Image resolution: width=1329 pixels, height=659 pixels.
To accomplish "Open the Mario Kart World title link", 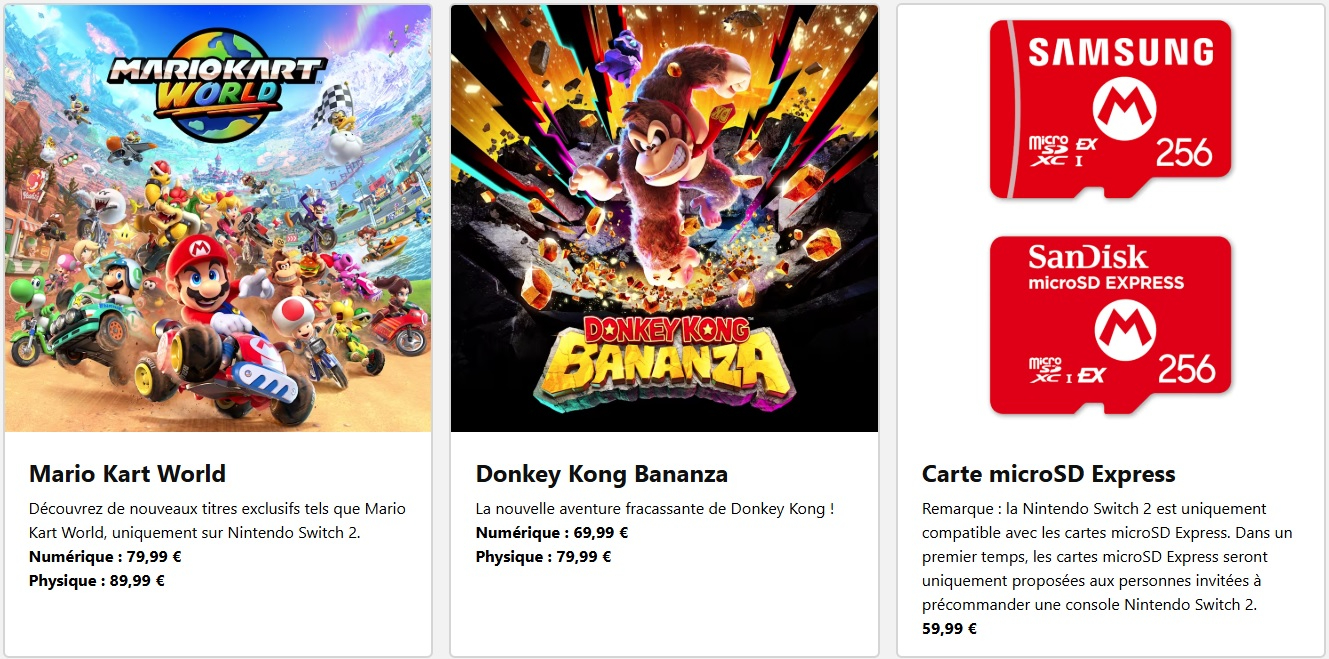I will pyautogui.click(x=127, y=474).
